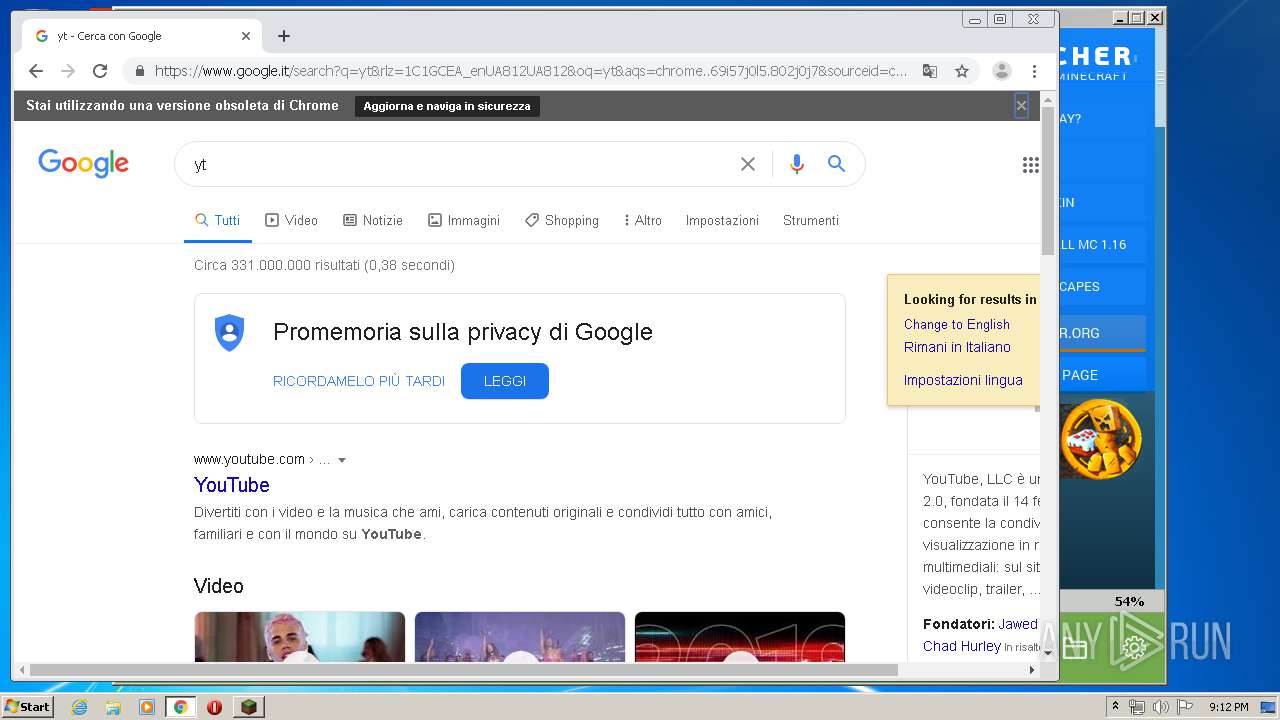Go back to previous page in Chrome
This screenshot has height=720, width=1280.
pos(36,71)
